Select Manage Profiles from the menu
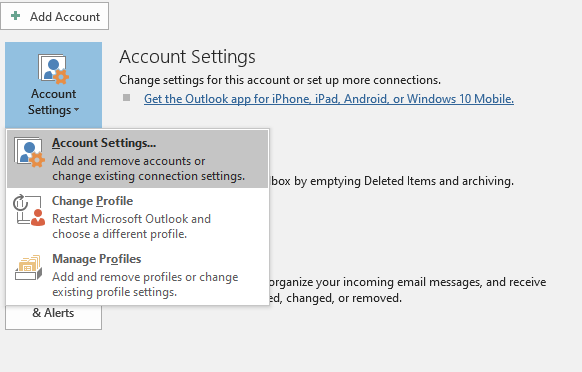This screenshot has width=582, height=372. 137,275
